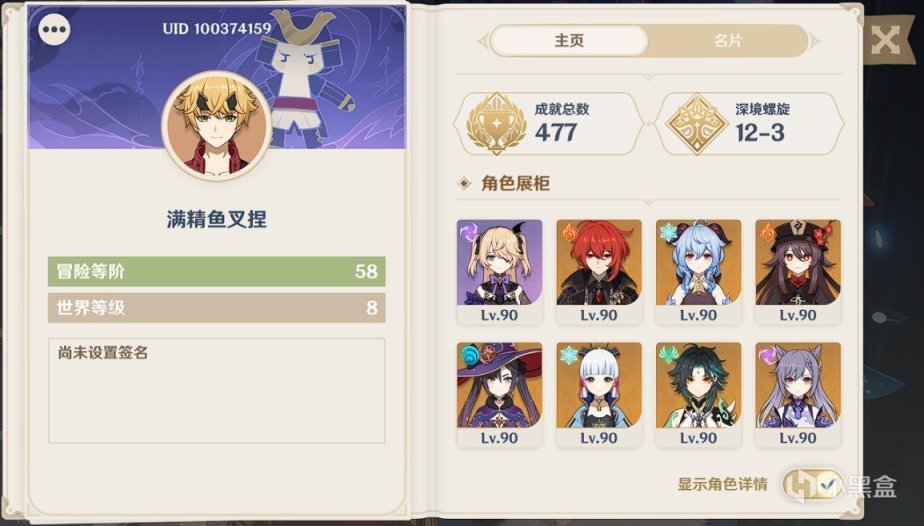
Task: Select the white-haired Cryo character card
Action: (x=599, y=395)
